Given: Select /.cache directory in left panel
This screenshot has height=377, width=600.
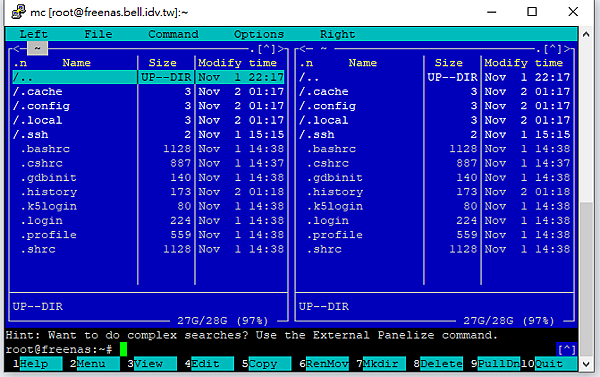Looking at the screenshot, I should 148,91.
